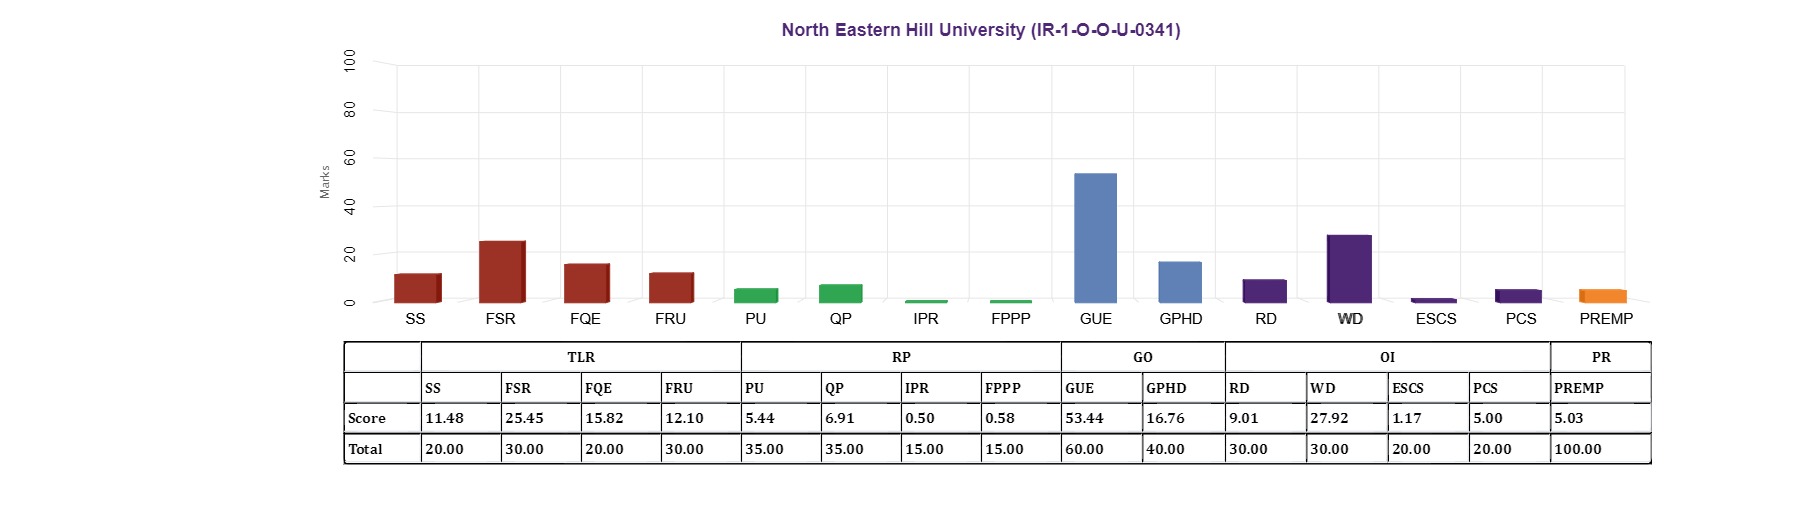This screenshot has height=511, width=1813.
Task: Click the chart title North Eastern Hill University
Action: (981, 30)
